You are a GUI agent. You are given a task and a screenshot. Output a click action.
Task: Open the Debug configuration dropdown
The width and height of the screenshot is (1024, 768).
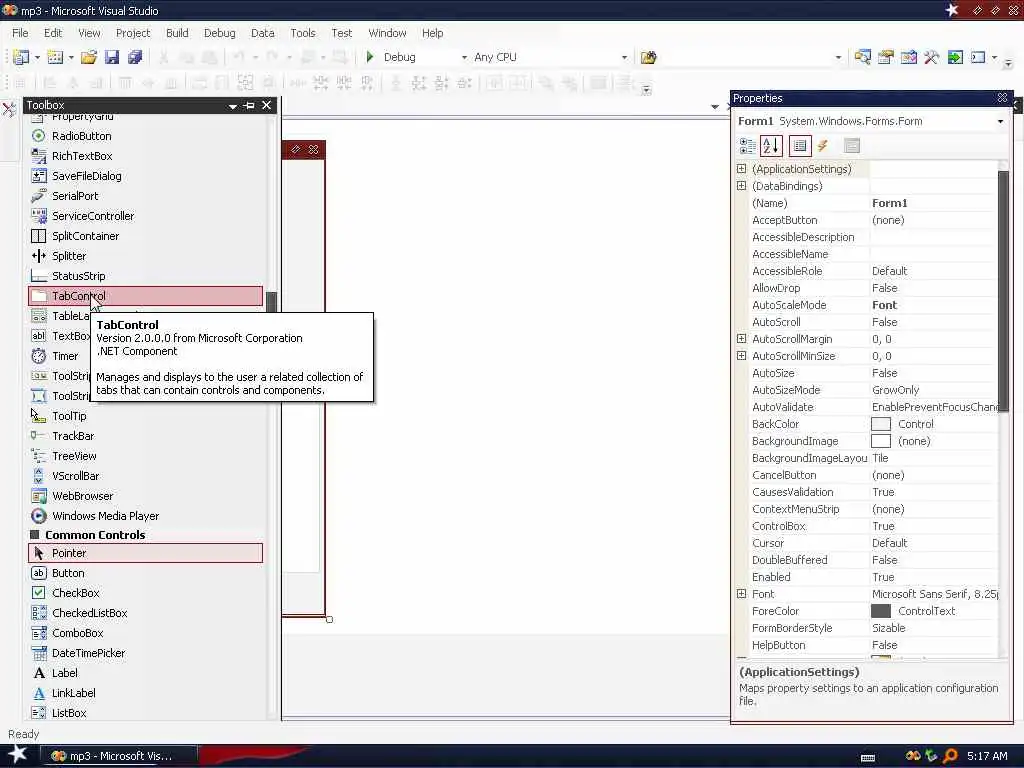click(464, 57)
